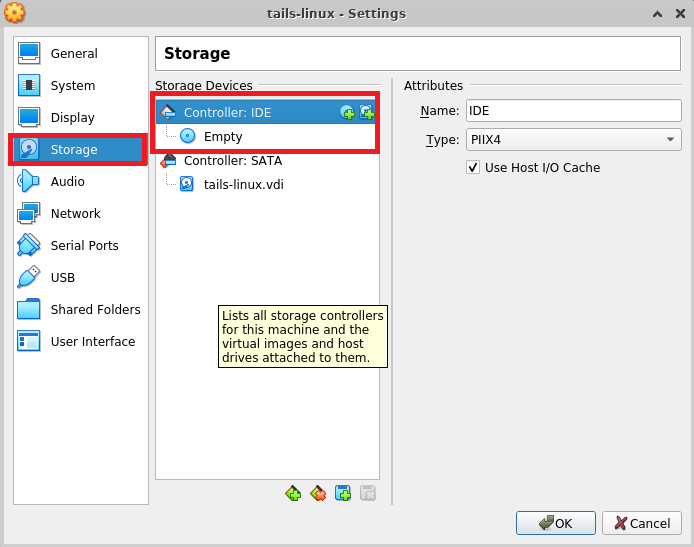Roll up window using title bar arrow

(658, 14)
